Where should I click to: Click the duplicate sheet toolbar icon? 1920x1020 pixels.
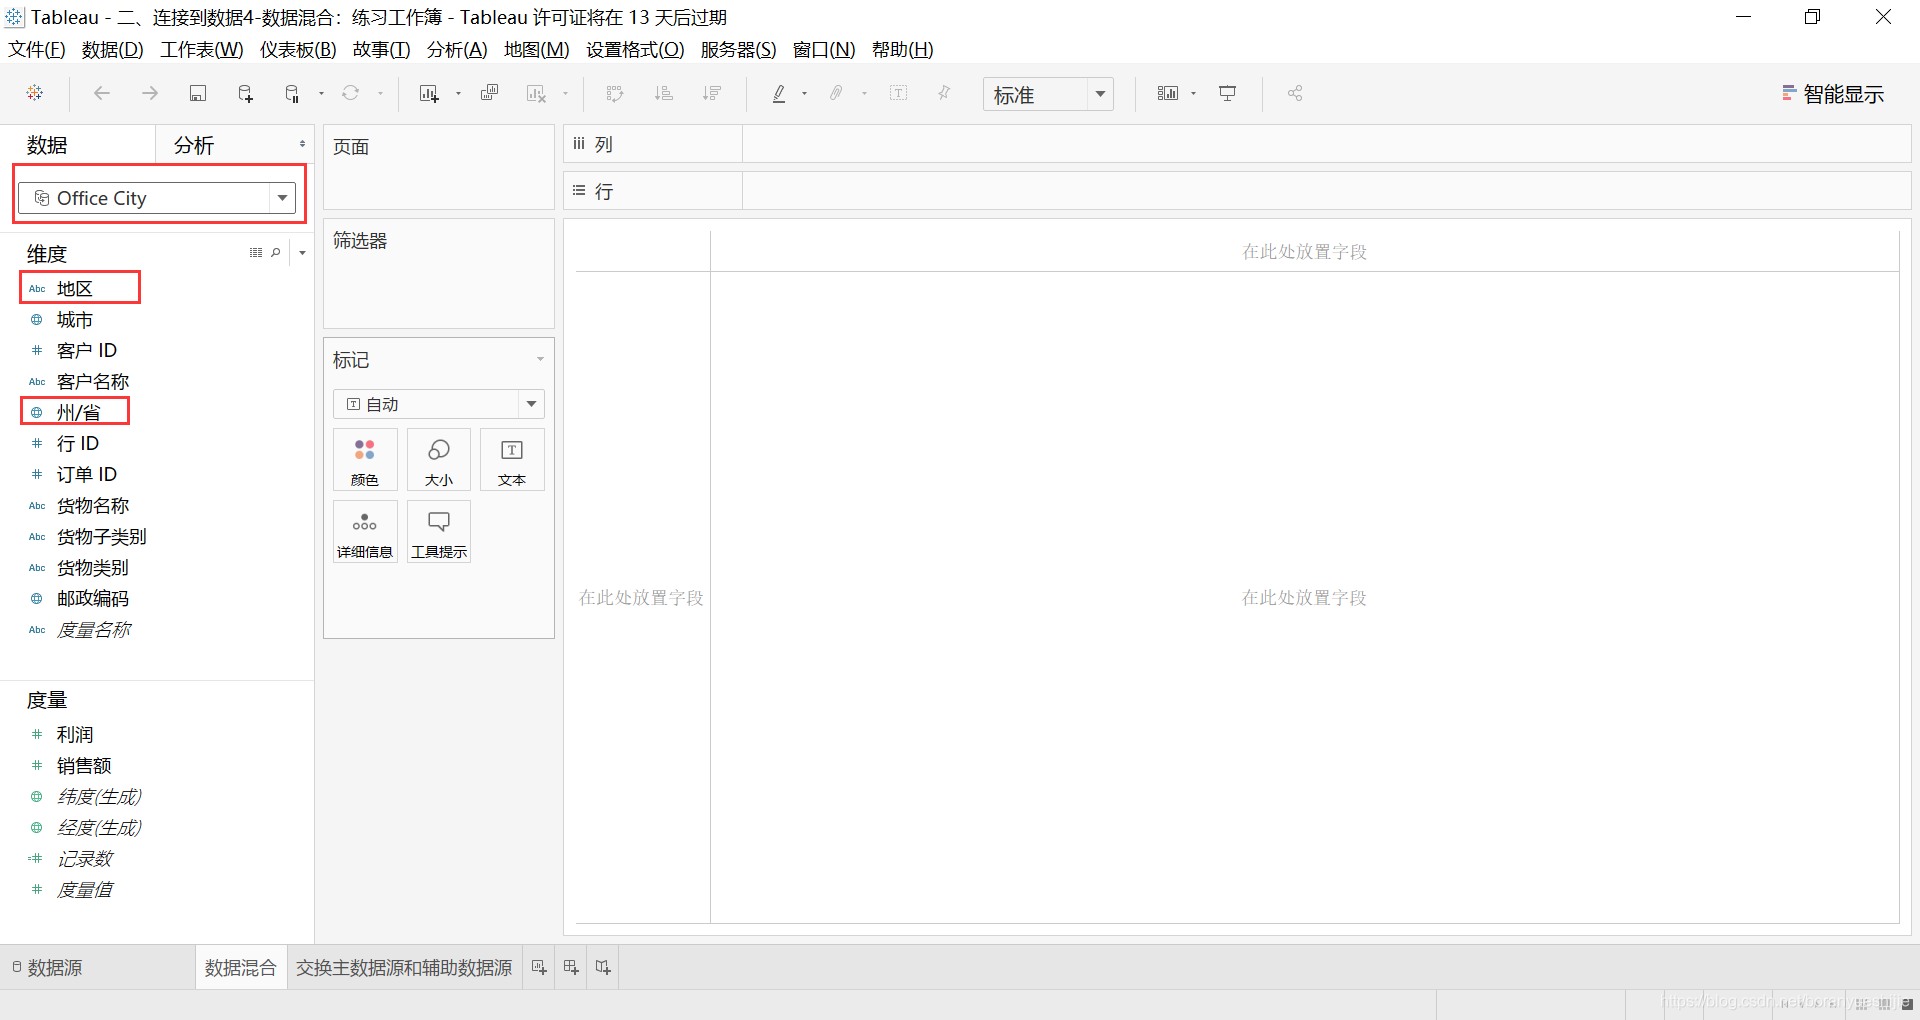pos(489,93)
